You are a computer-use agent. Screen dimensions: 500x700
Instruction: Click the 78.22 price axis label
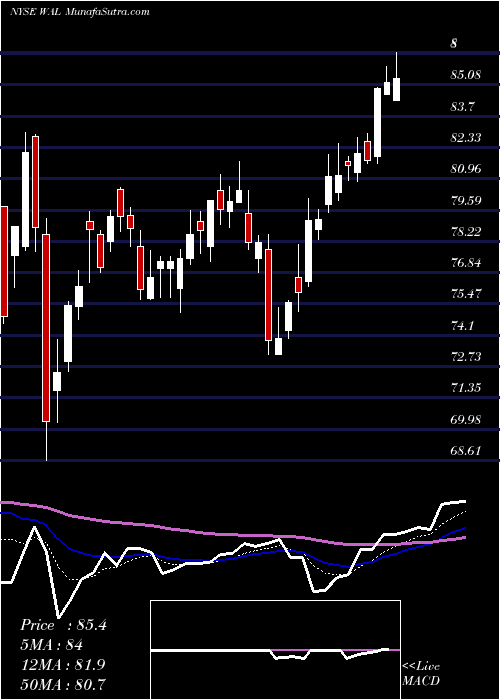point(466,231)
